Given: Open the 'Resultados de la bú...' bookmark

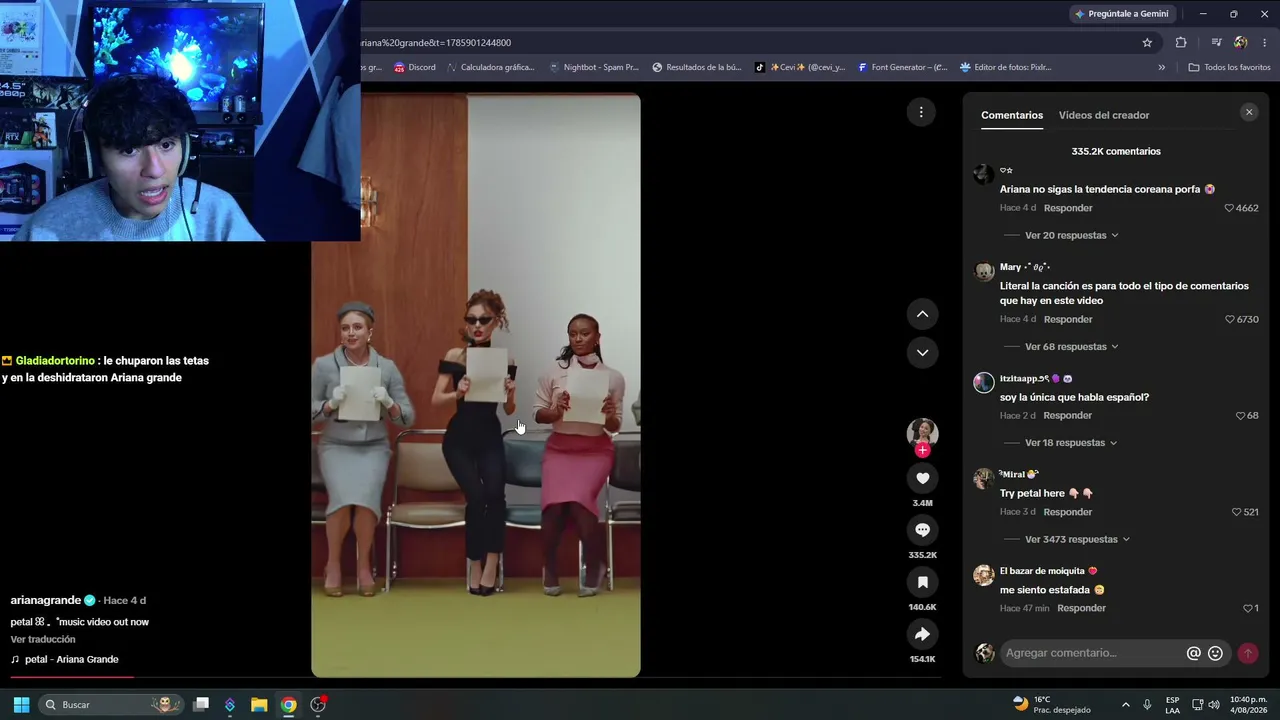Looking at the screenshot, I should [x=697, y=67].
